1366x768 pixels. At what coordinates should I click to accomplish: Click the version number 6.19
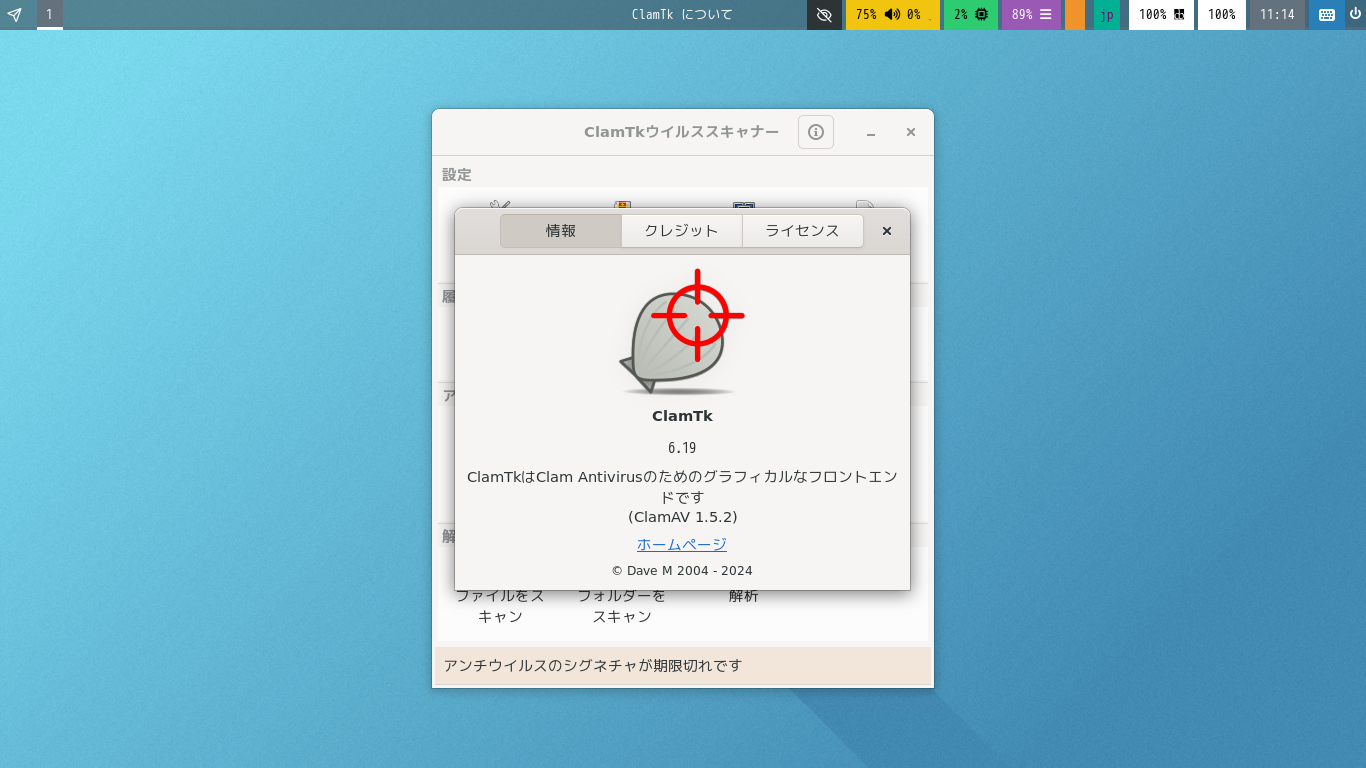tap(682, 448)
